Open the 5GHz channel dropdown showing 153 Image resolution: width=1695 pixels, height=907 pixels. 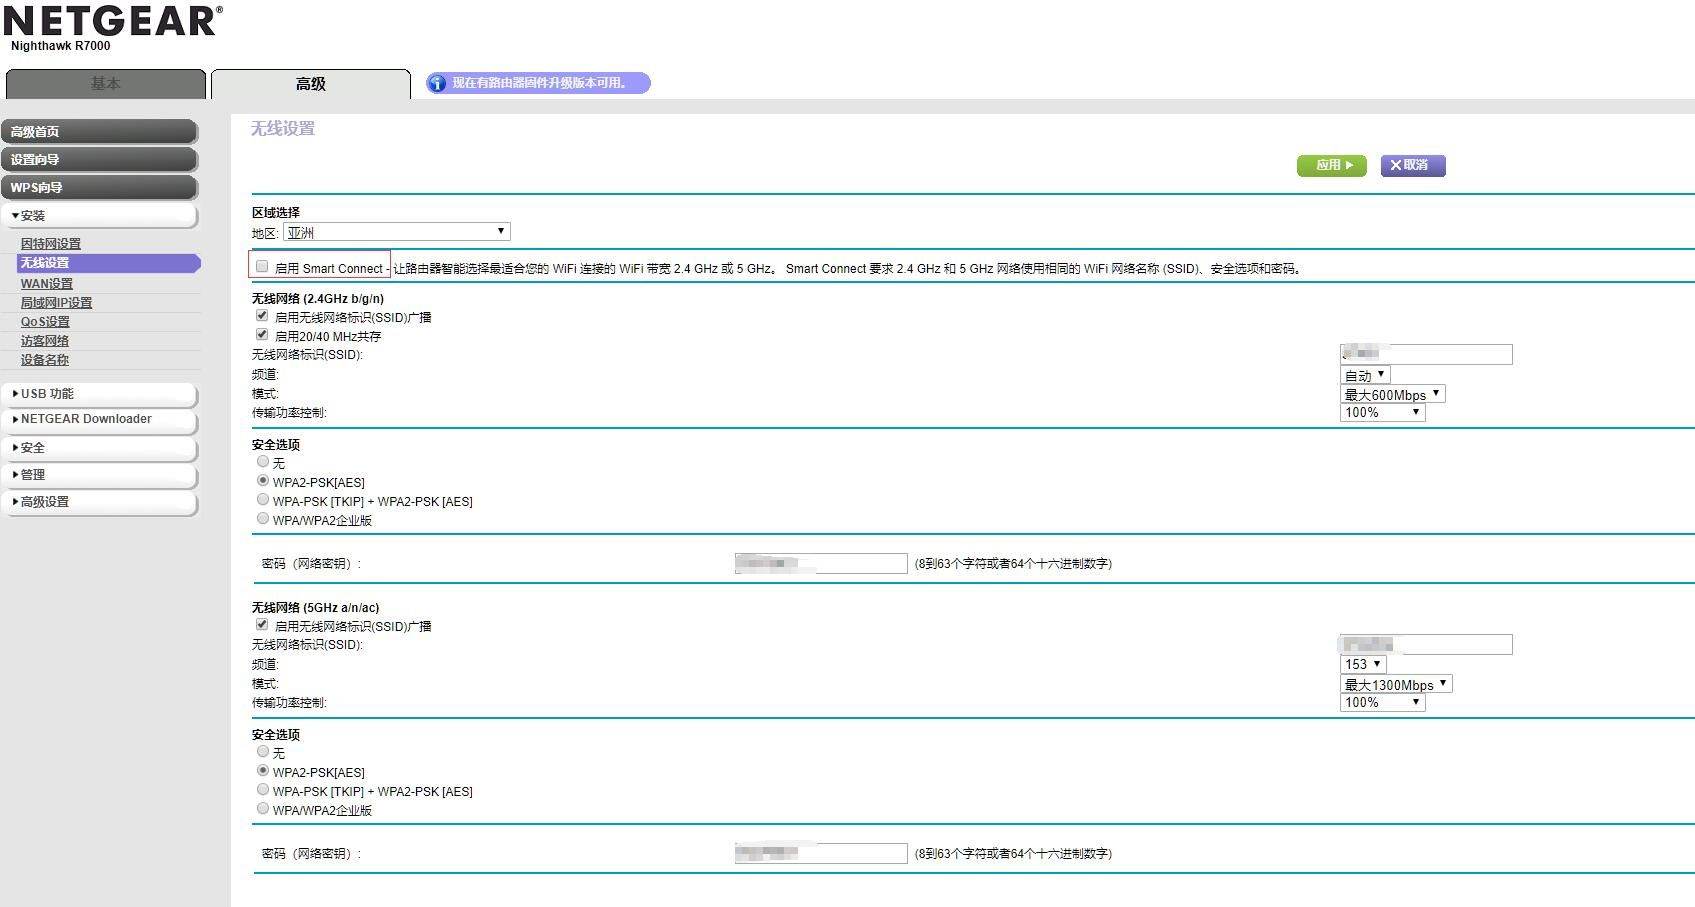point(1362,664)
